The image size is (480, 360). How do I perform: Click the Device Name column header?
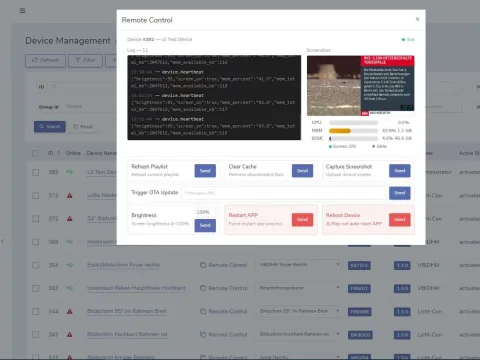coord(101,153)
